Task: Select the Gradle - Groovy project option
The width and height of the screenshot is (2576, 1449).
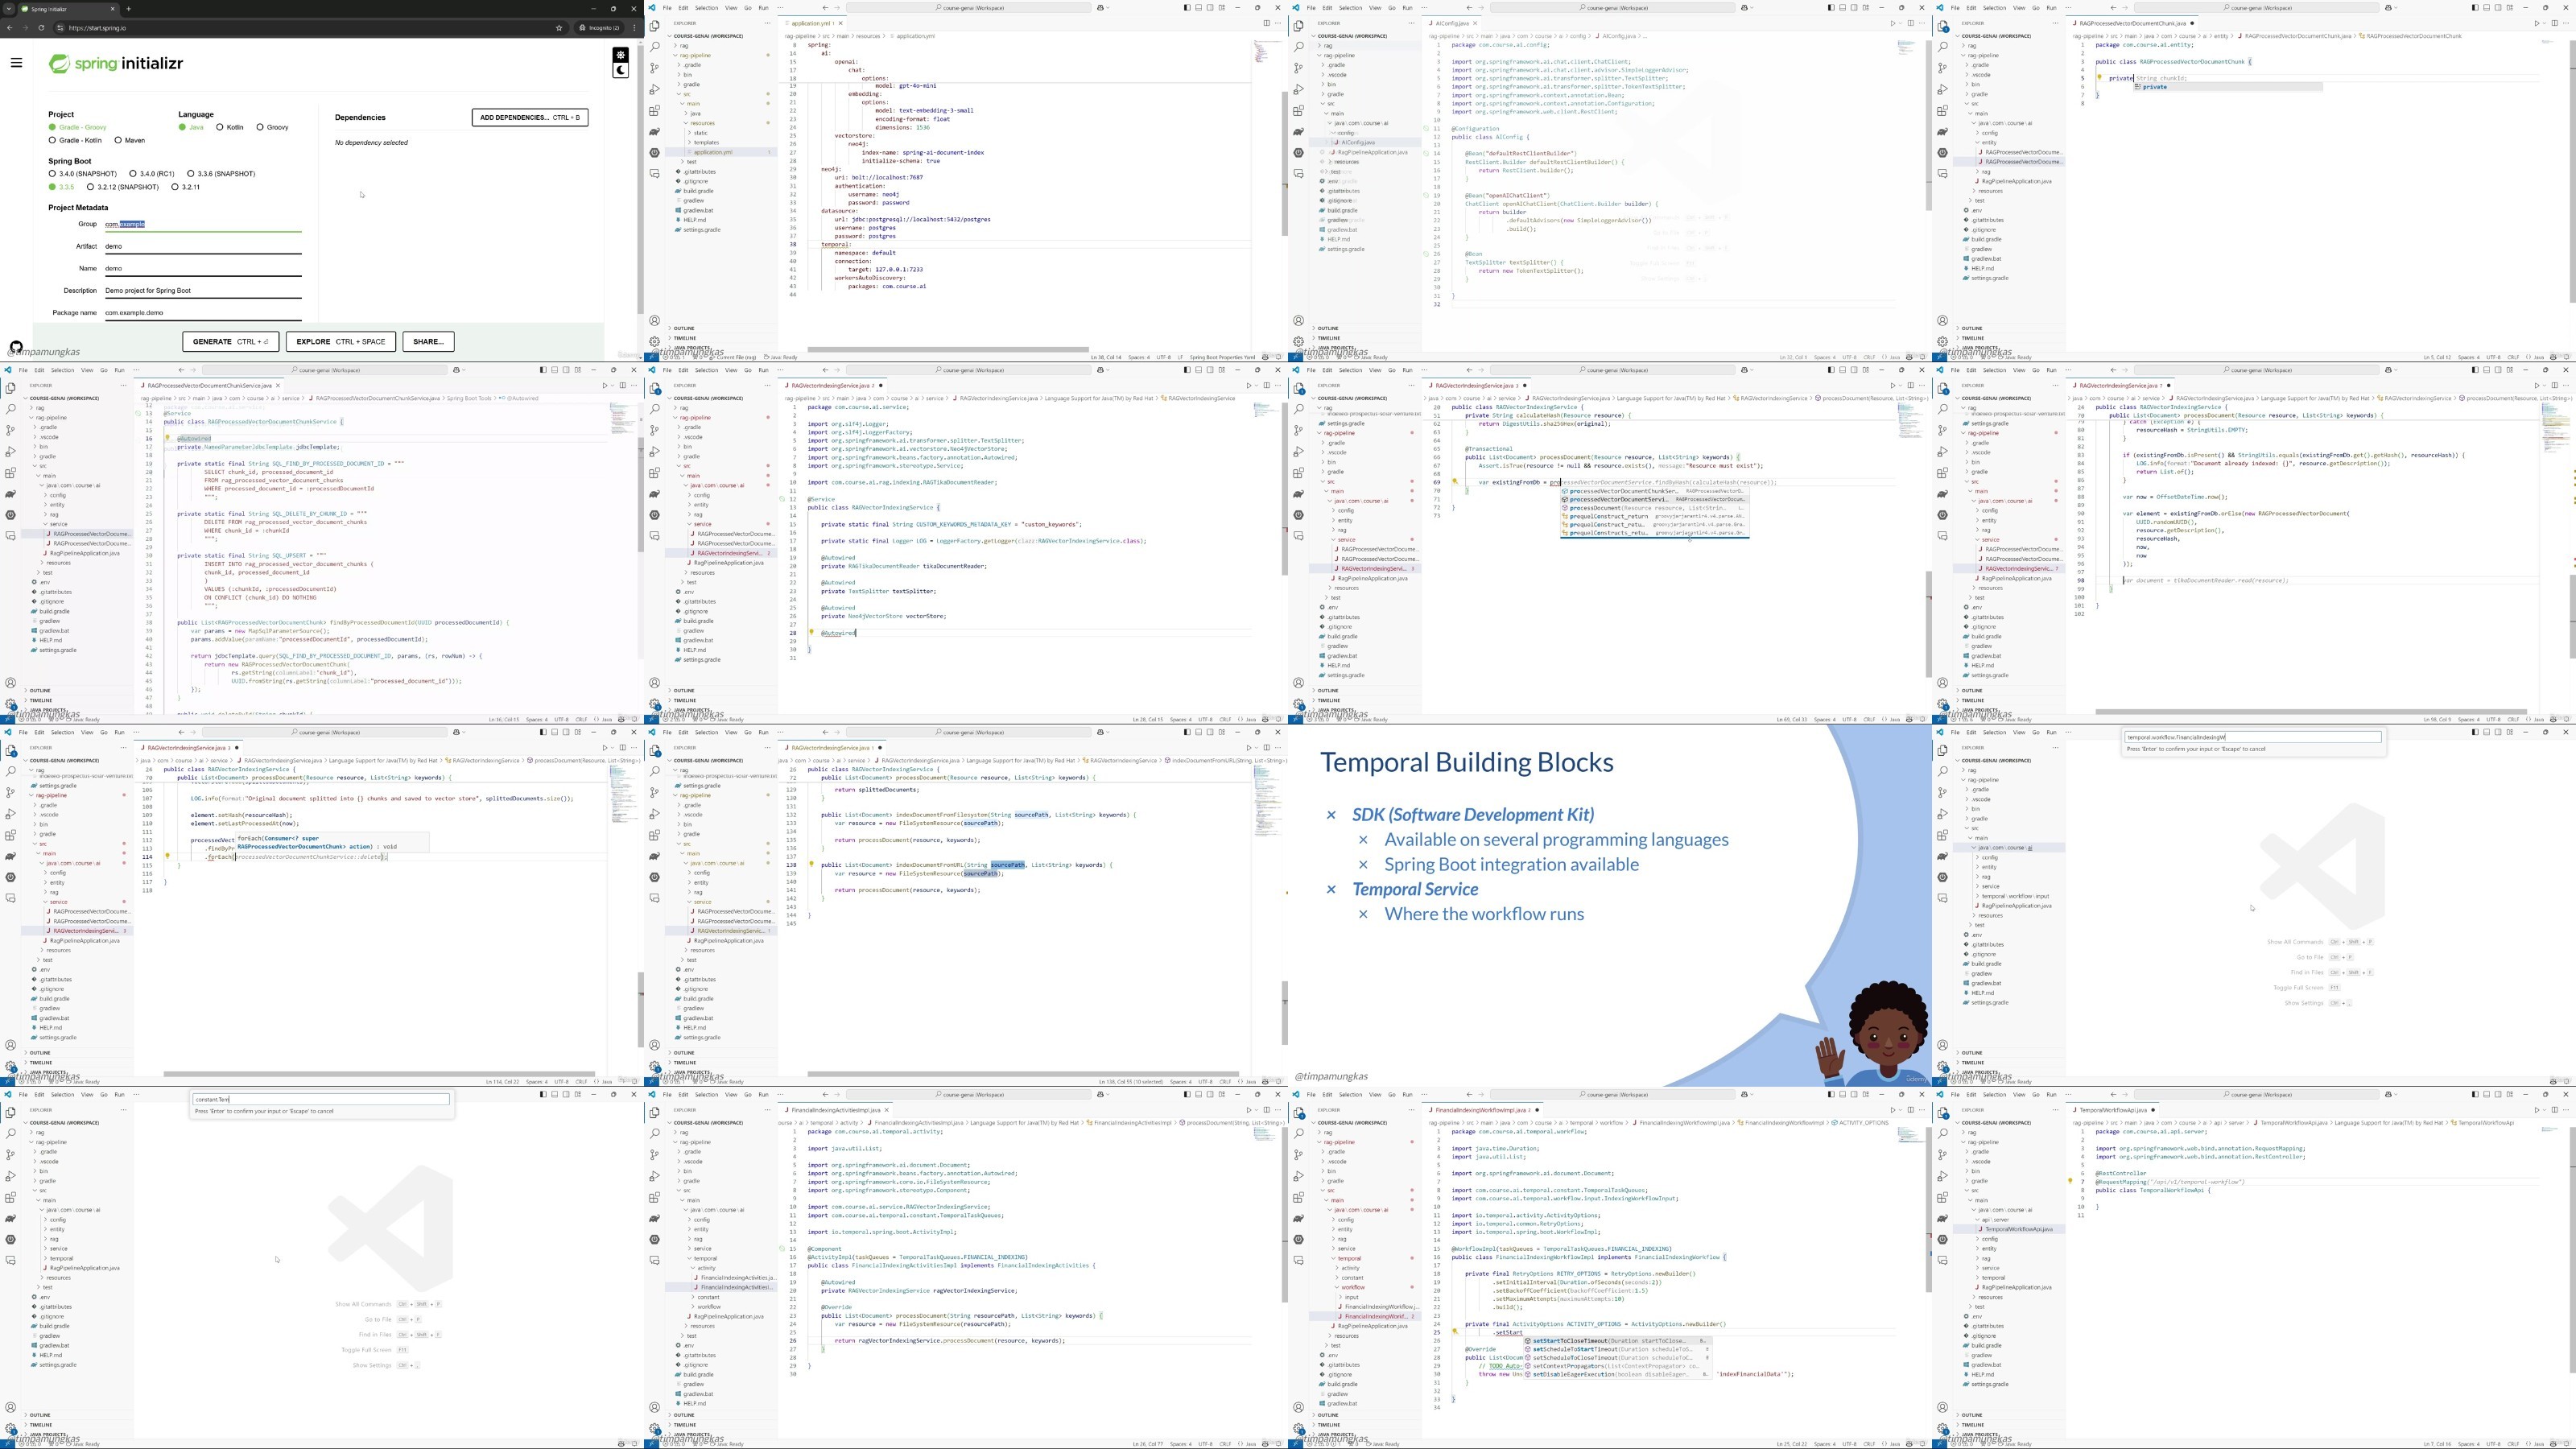Action: point(77,127)
